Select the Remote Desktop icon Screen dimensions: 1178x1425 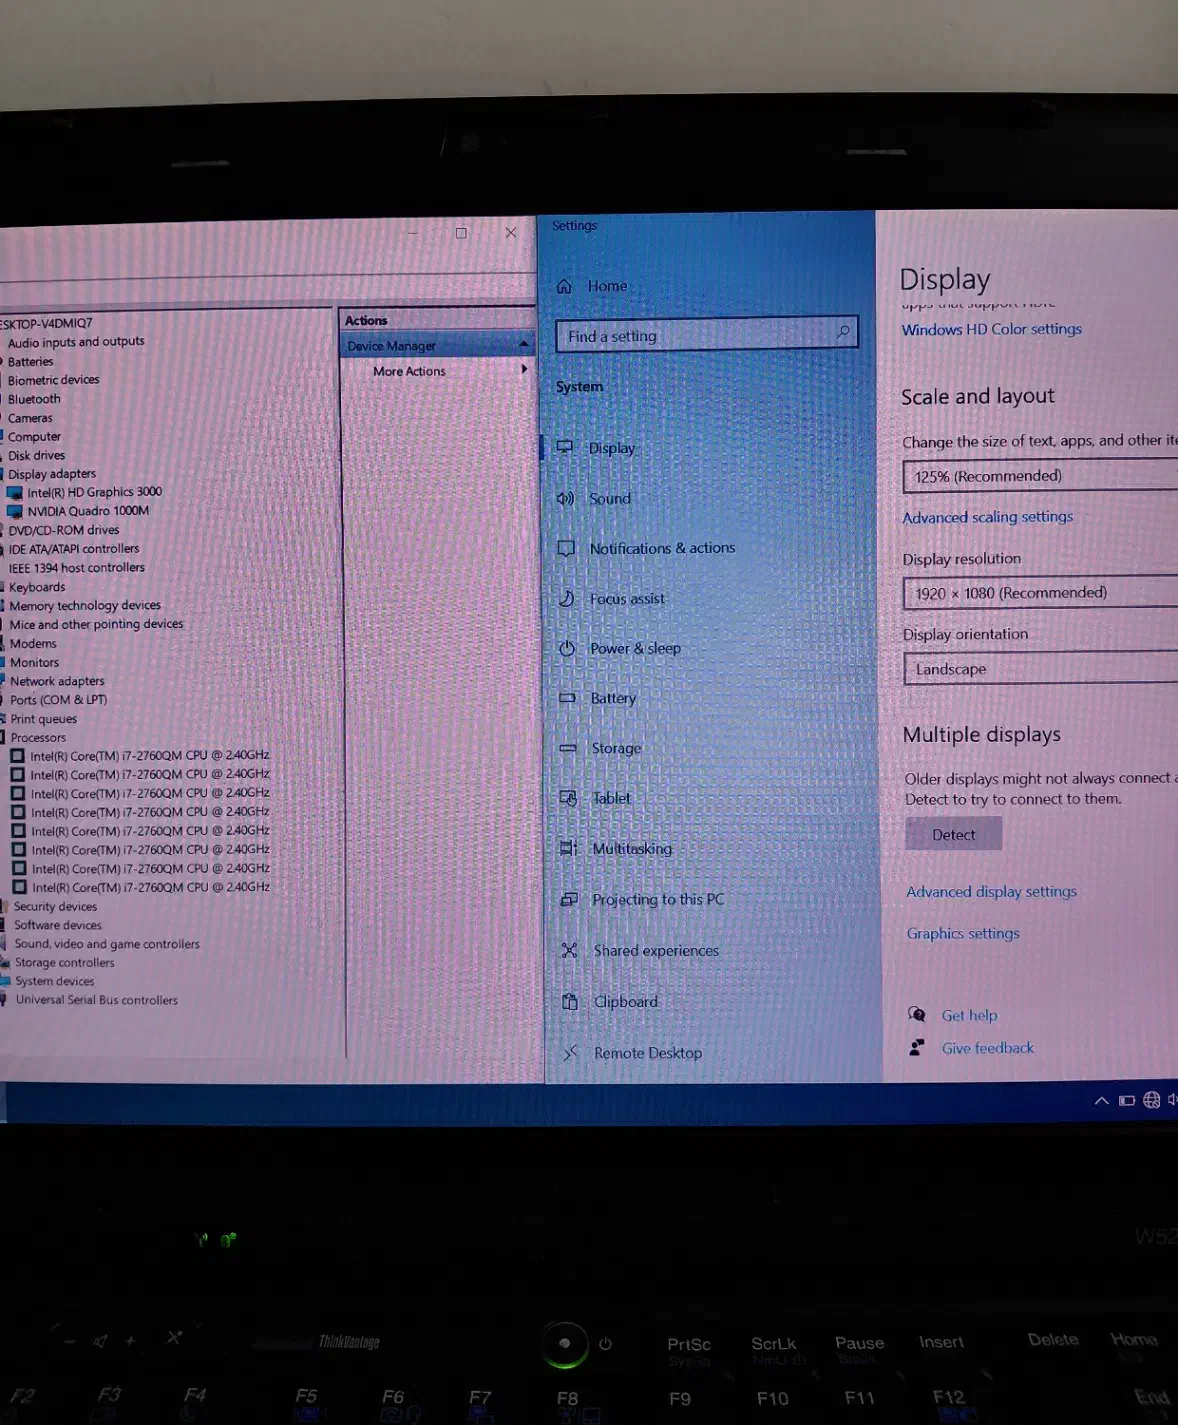[570, 1053]
